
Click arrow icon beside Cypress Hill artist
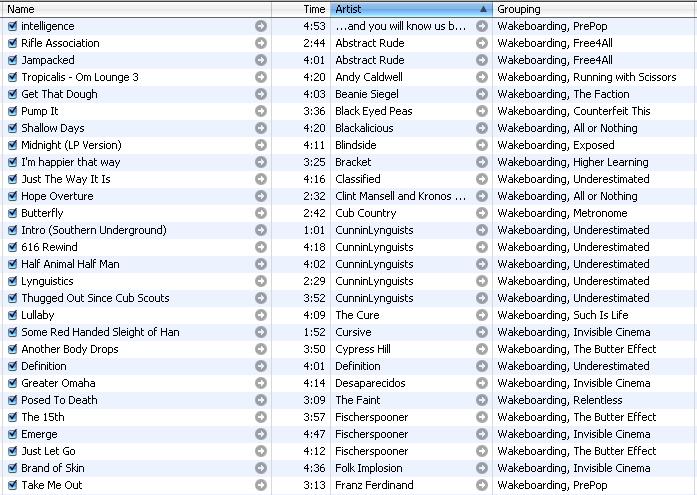coord(482,349)
